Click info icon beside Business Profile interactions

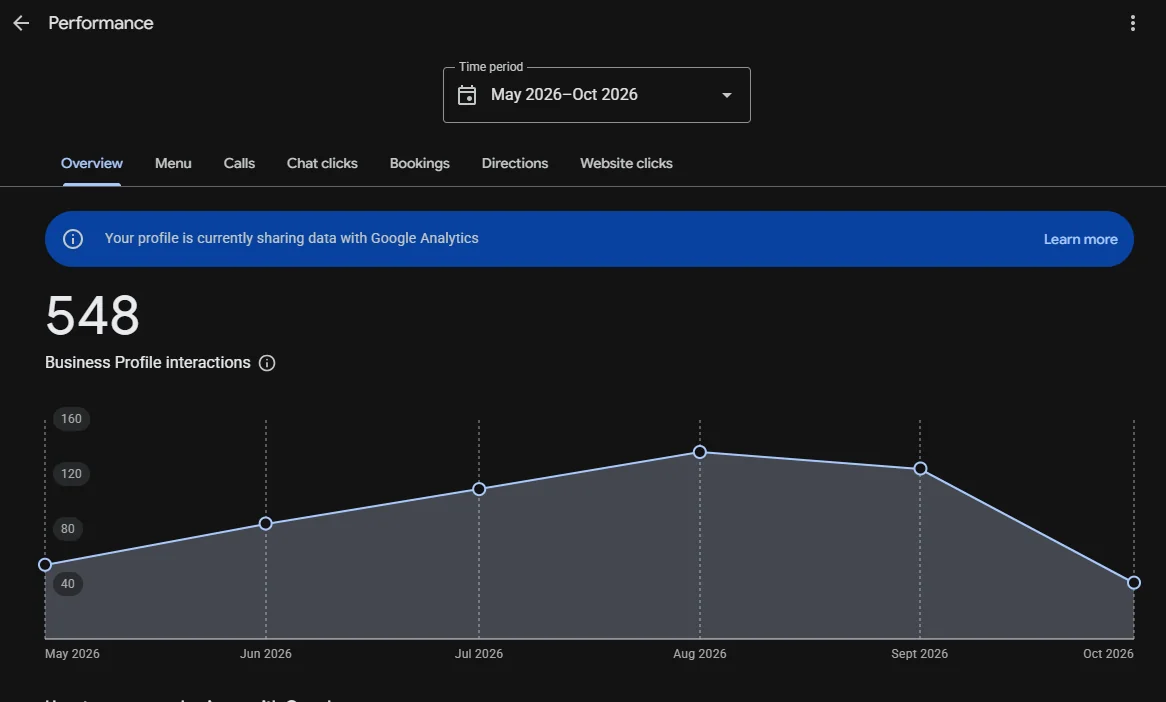tap(267, 363)
